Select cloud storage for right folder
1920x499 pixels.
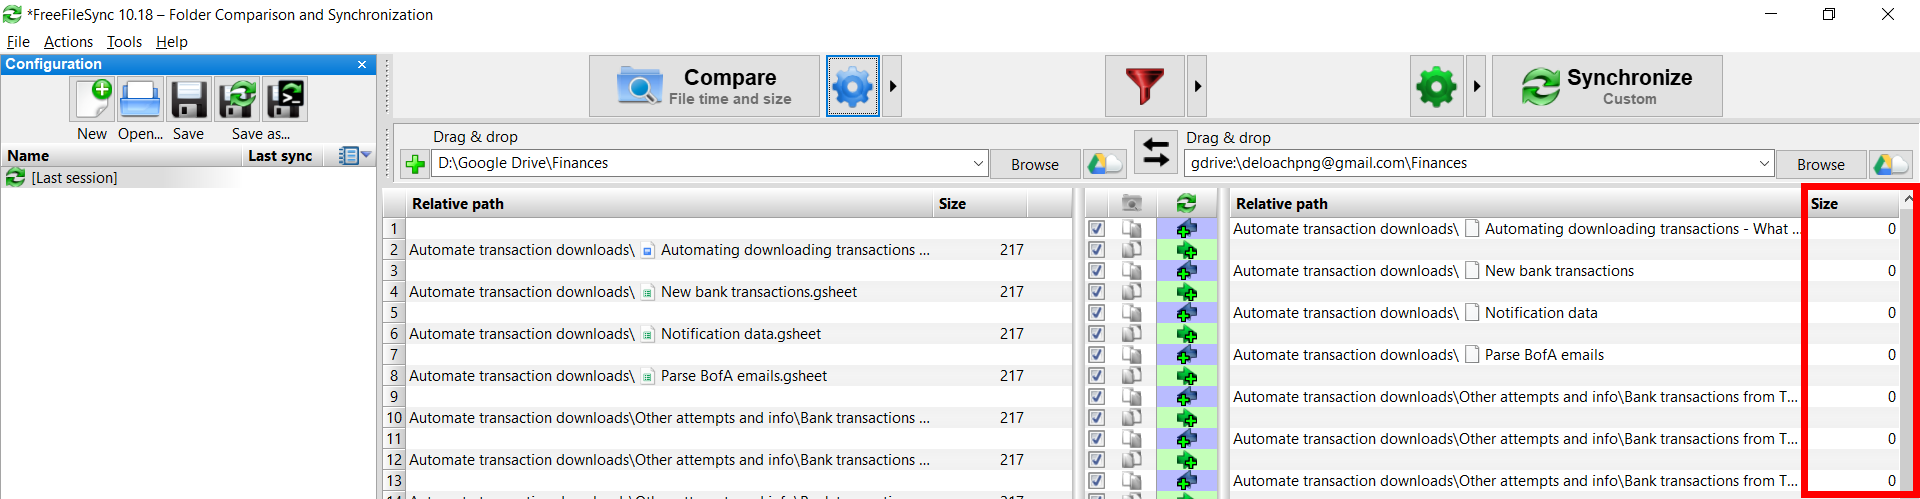click(1890, 164)
